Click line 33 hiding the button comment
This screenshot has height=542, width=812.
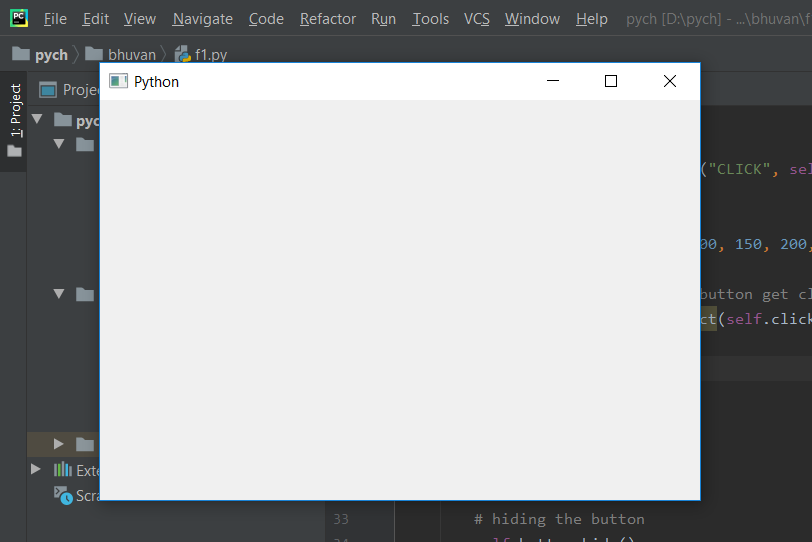(559, 519)
